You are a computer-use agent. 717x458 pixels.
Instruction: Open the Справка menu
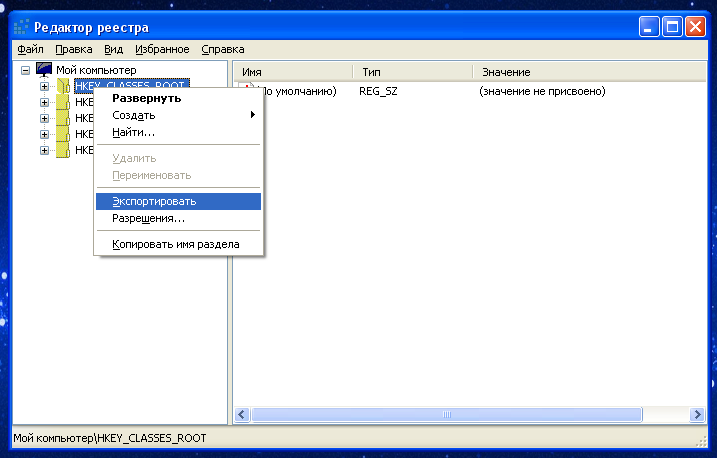[223, 49]
